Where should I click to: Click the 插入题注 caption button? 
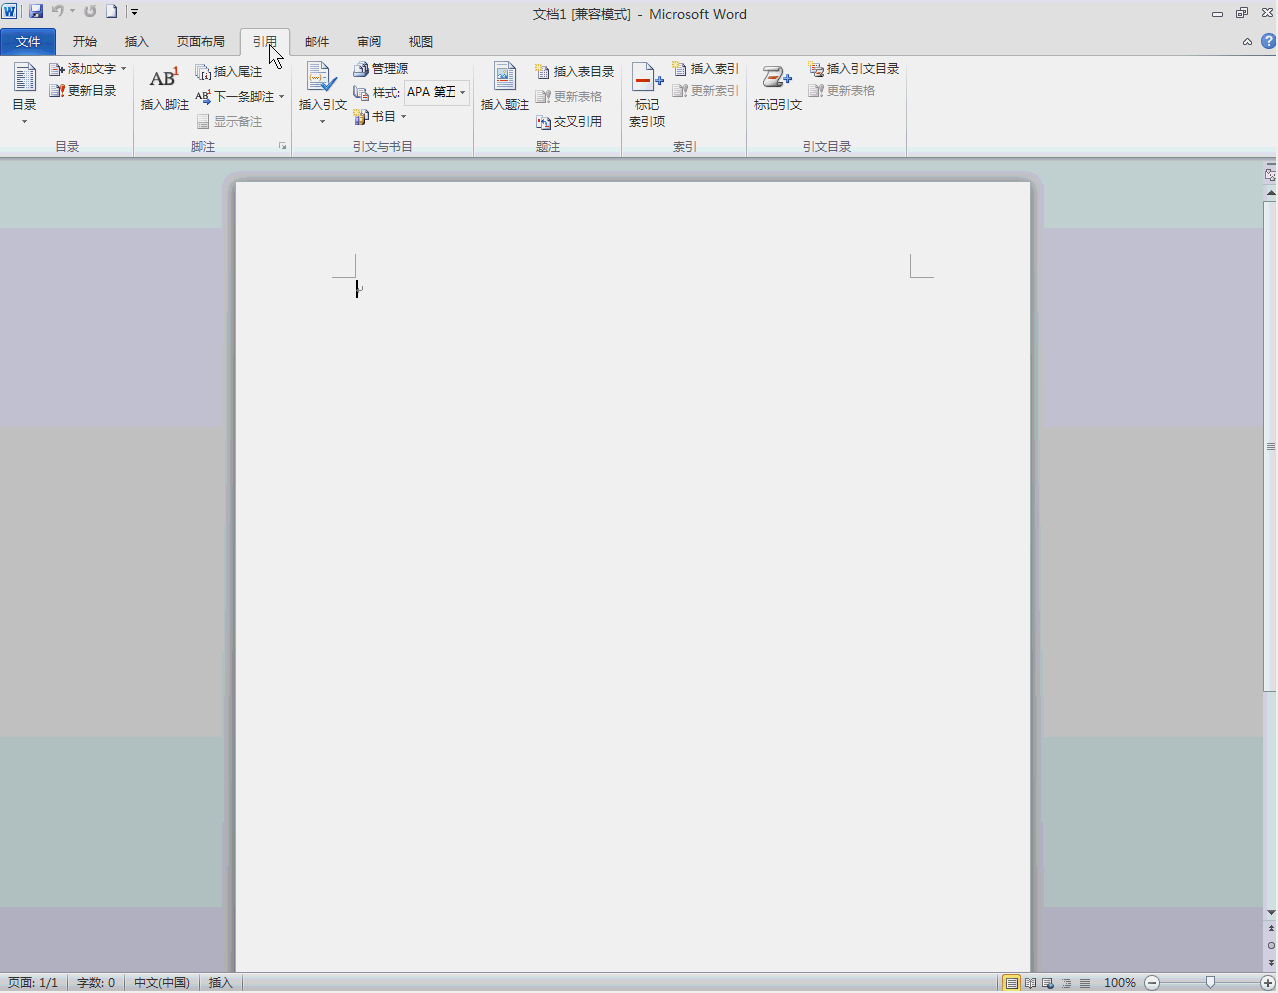[505, 88]
